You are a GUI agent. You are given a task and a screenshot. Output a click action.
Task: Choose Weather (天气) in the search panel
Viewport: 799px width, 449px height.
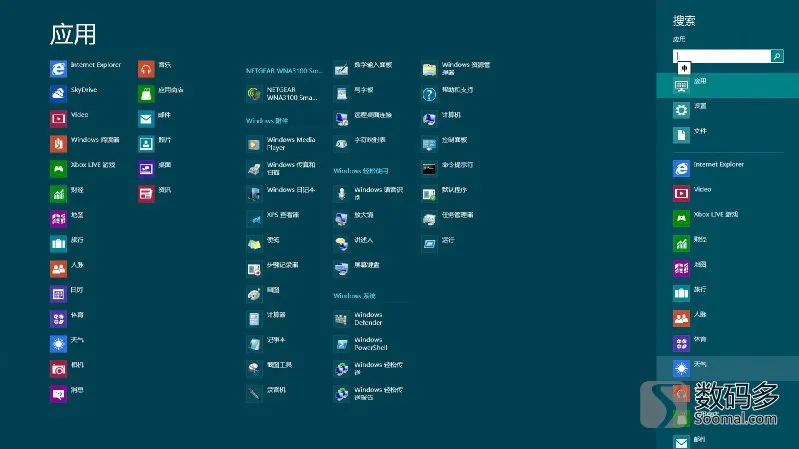tap(728, 368)
